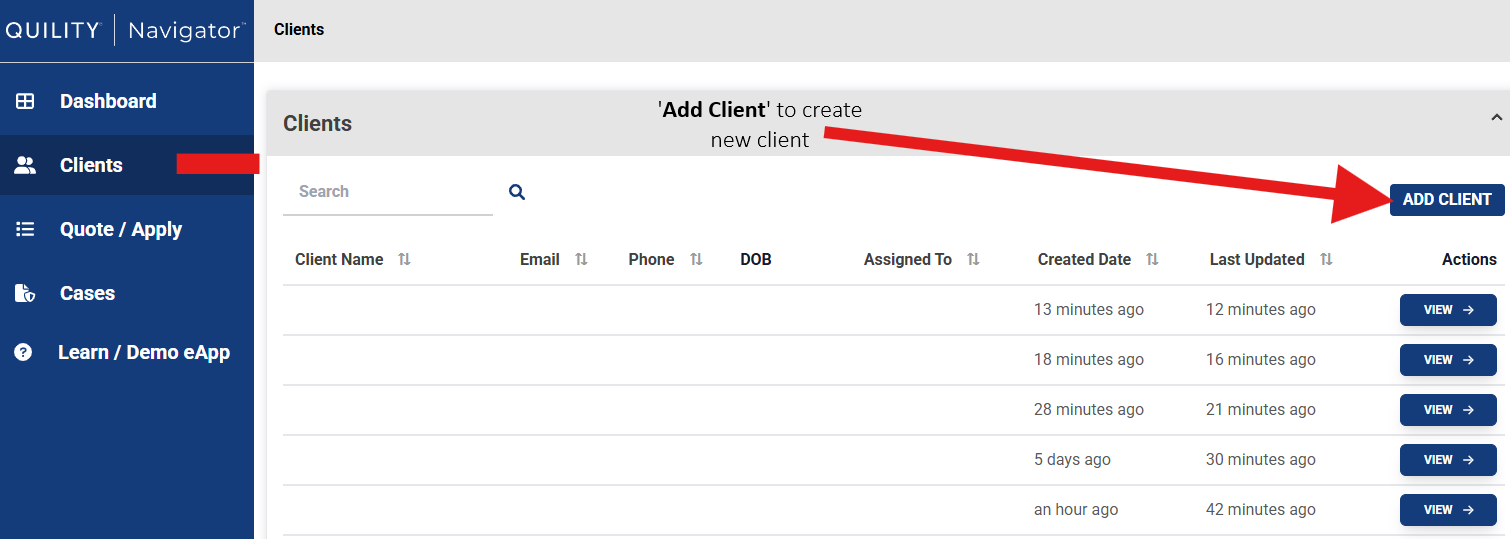The image size is (1510, 539).
Task: View the client created 5 days ago
Action: pos(1447,460)
